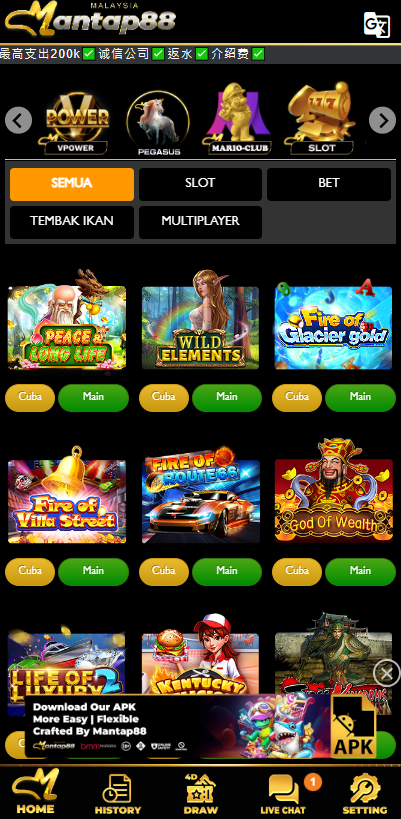This screenshot has width=401, height=819.
Task: Go to HOME in bottom bar
Action: click(36, 792)
